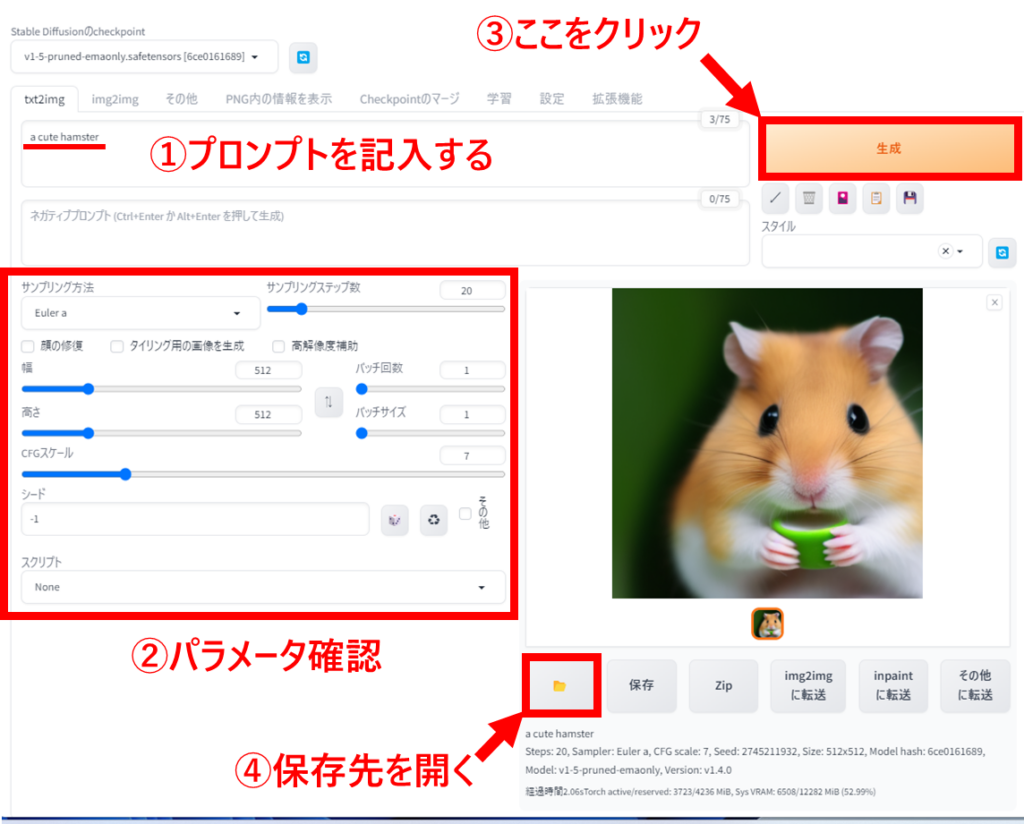
Task: Open output folder with the folder icon
Action: click(x=560, y=685)
